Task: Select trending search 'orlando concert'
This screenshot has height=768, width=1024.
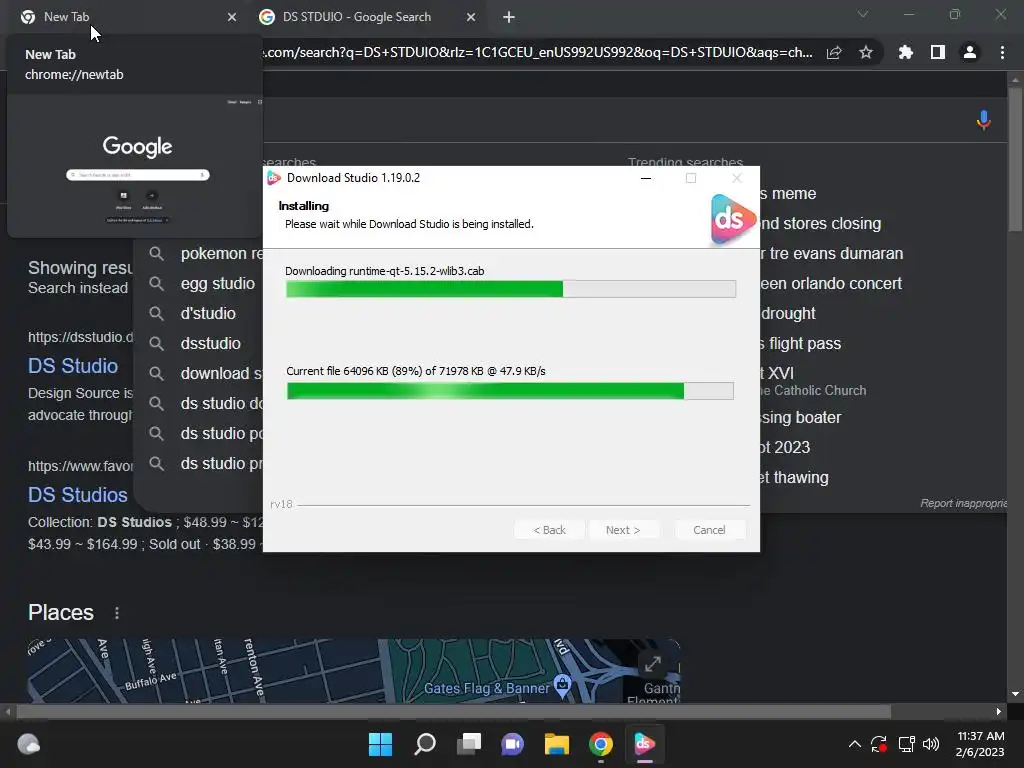Action: click(x=831, y=283)
